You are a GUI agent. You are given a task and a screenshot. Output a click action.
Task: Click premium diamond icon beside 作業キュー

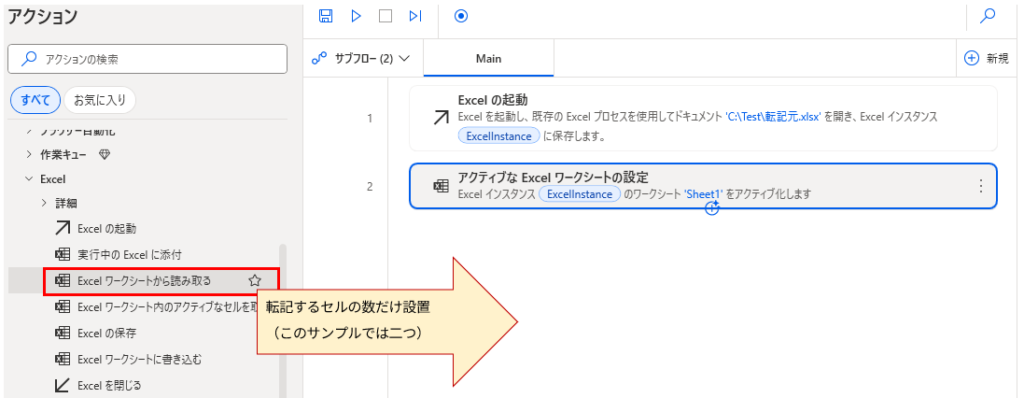coord(104,154)
